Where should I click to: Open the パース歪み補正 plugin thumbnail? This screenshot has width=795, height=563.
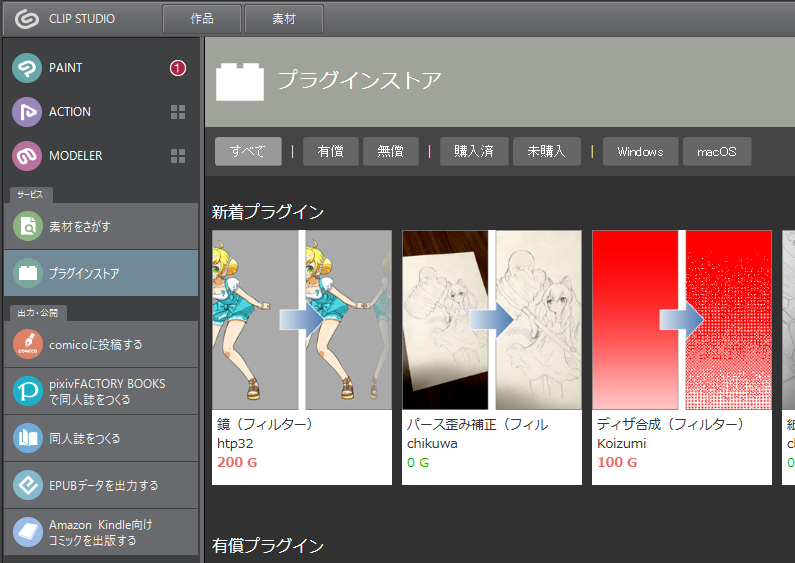[492, 320]
